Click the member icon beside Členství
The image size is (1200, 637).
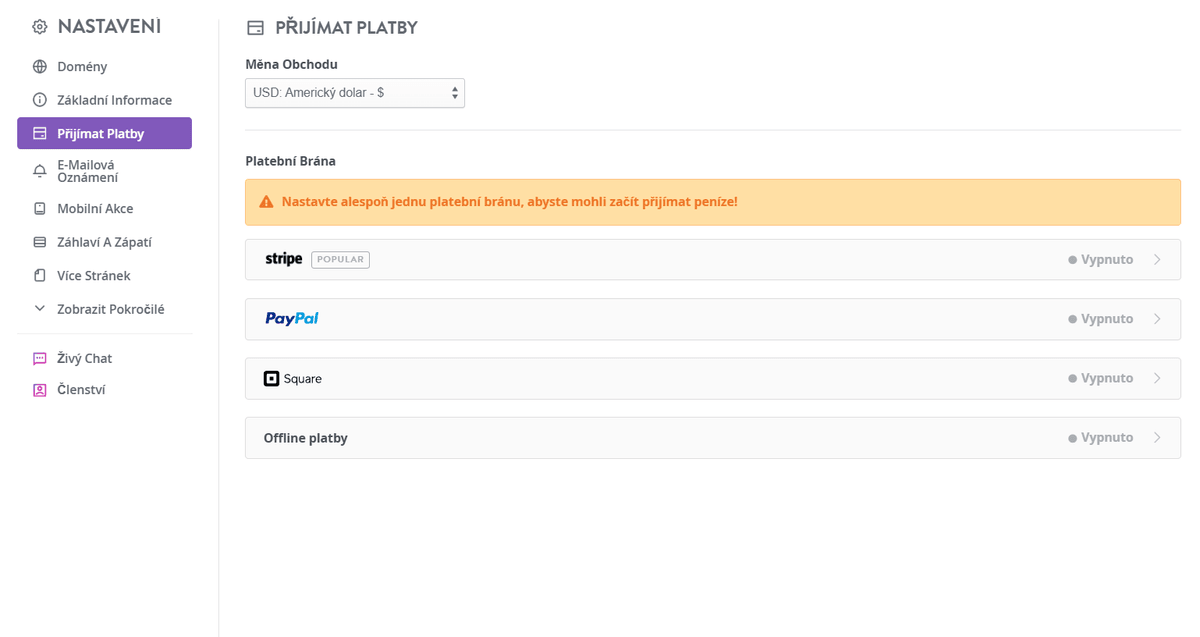40,390
